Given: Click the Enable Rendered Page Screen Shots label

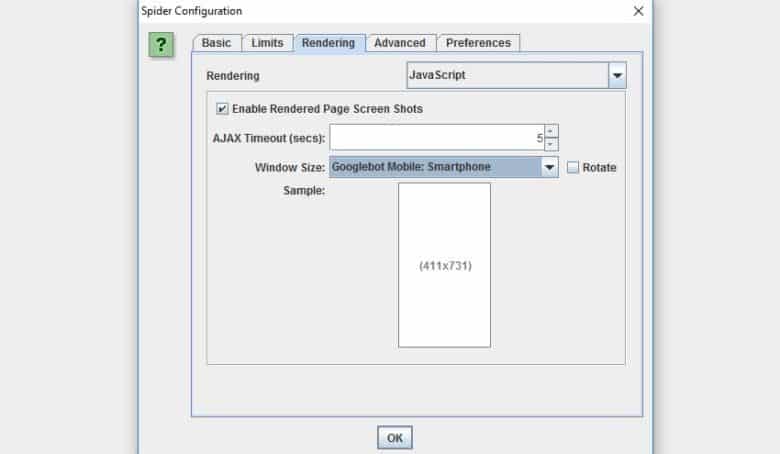Looking at the screenshot, I should click(x=327, y=109).
